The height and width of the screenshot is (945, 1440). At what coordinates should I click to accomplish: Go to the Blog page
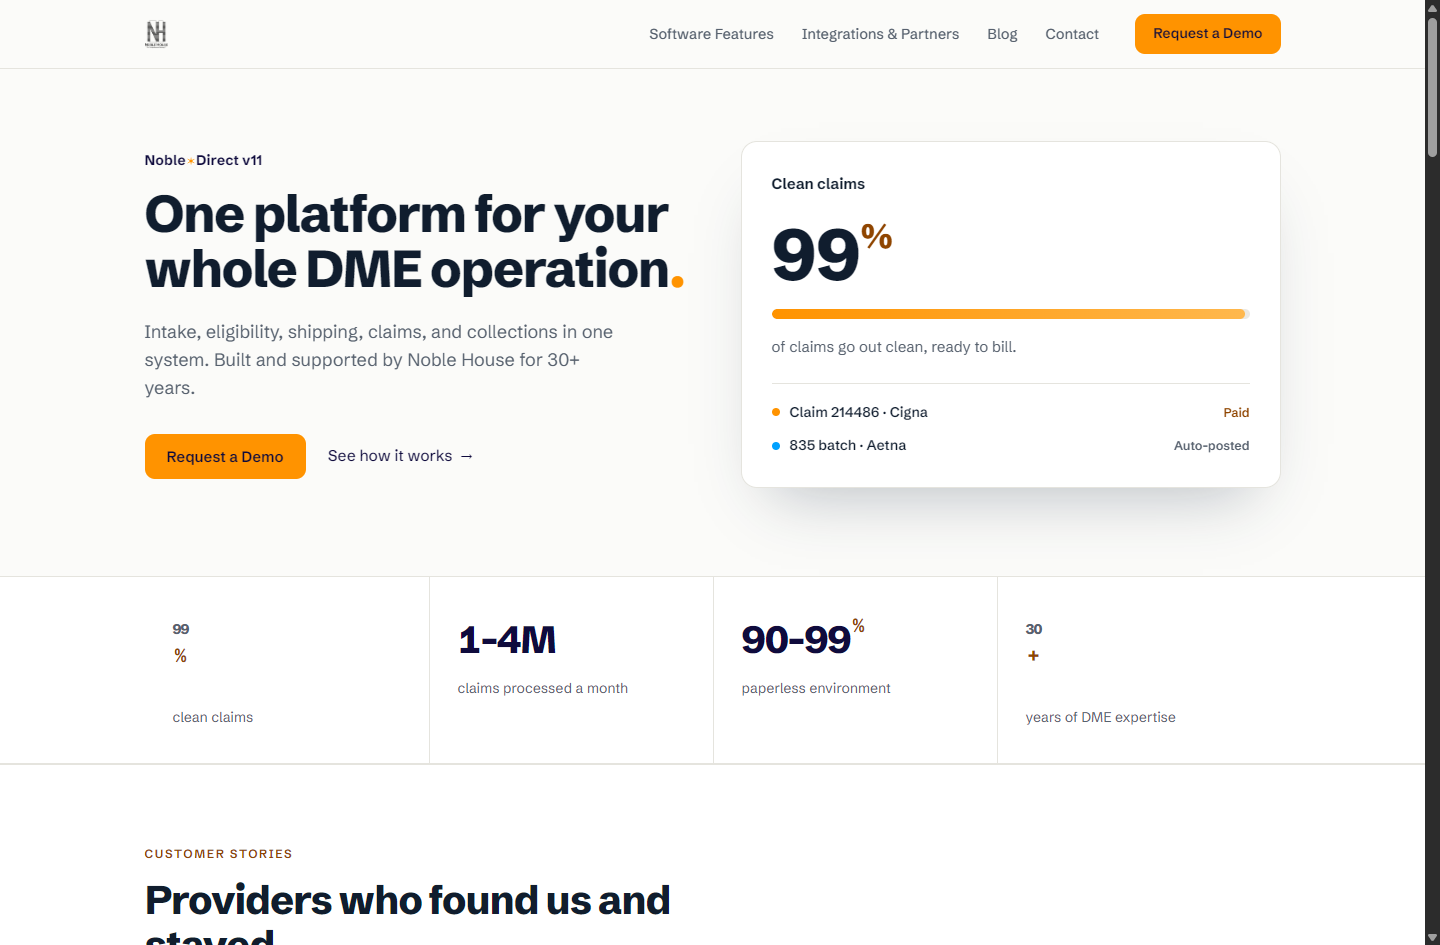(1002, 34)
